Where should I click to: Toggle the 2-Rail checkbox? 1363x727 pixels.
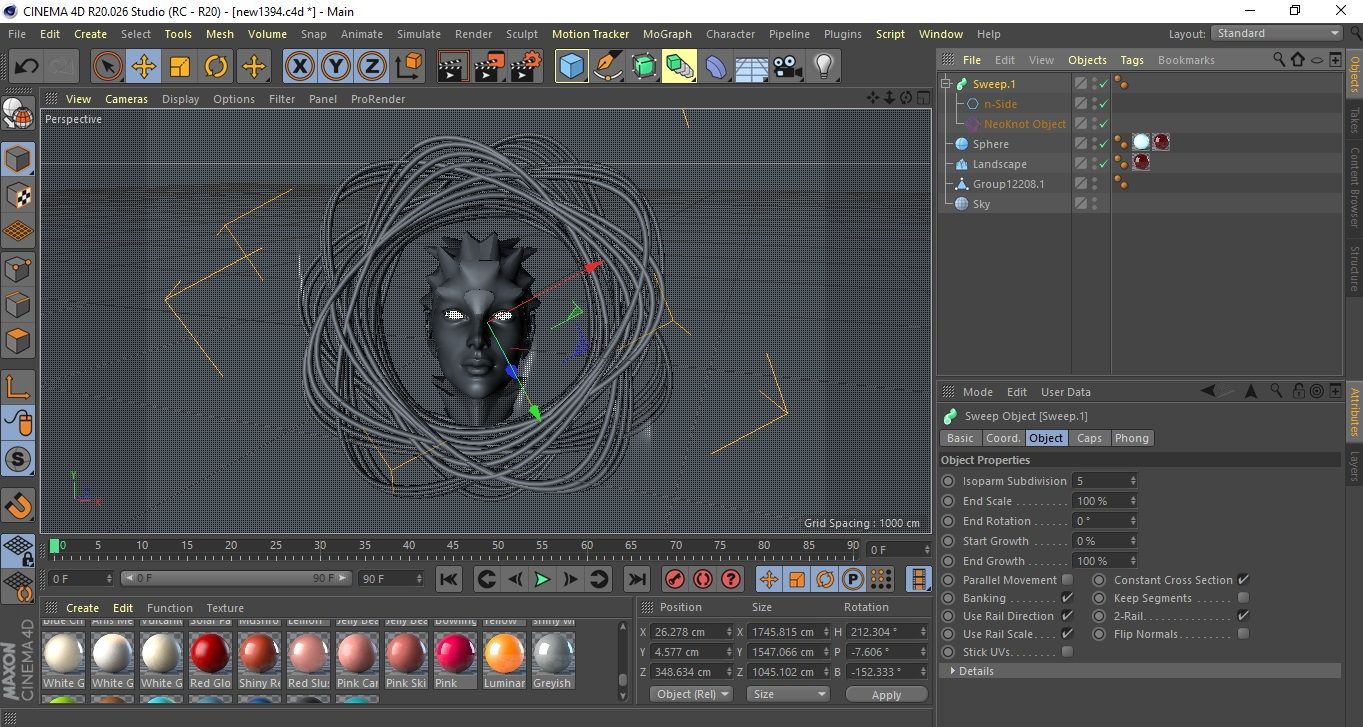click(x=1243, y=616)
